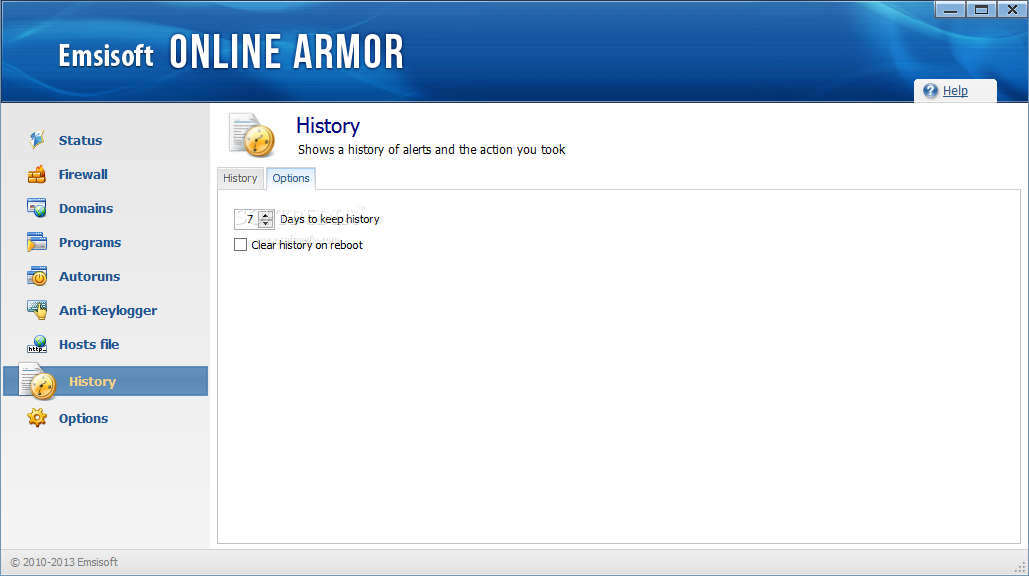1029x576 pixels.
Task: Click the Options gear icon
Action: [x=37, y=418]
